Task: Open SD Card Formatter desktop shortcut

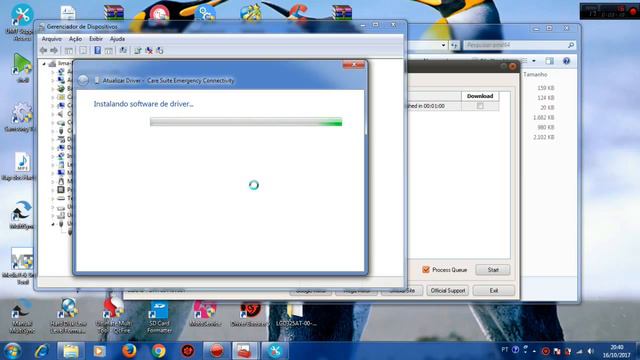Action: tap(159, 318)
